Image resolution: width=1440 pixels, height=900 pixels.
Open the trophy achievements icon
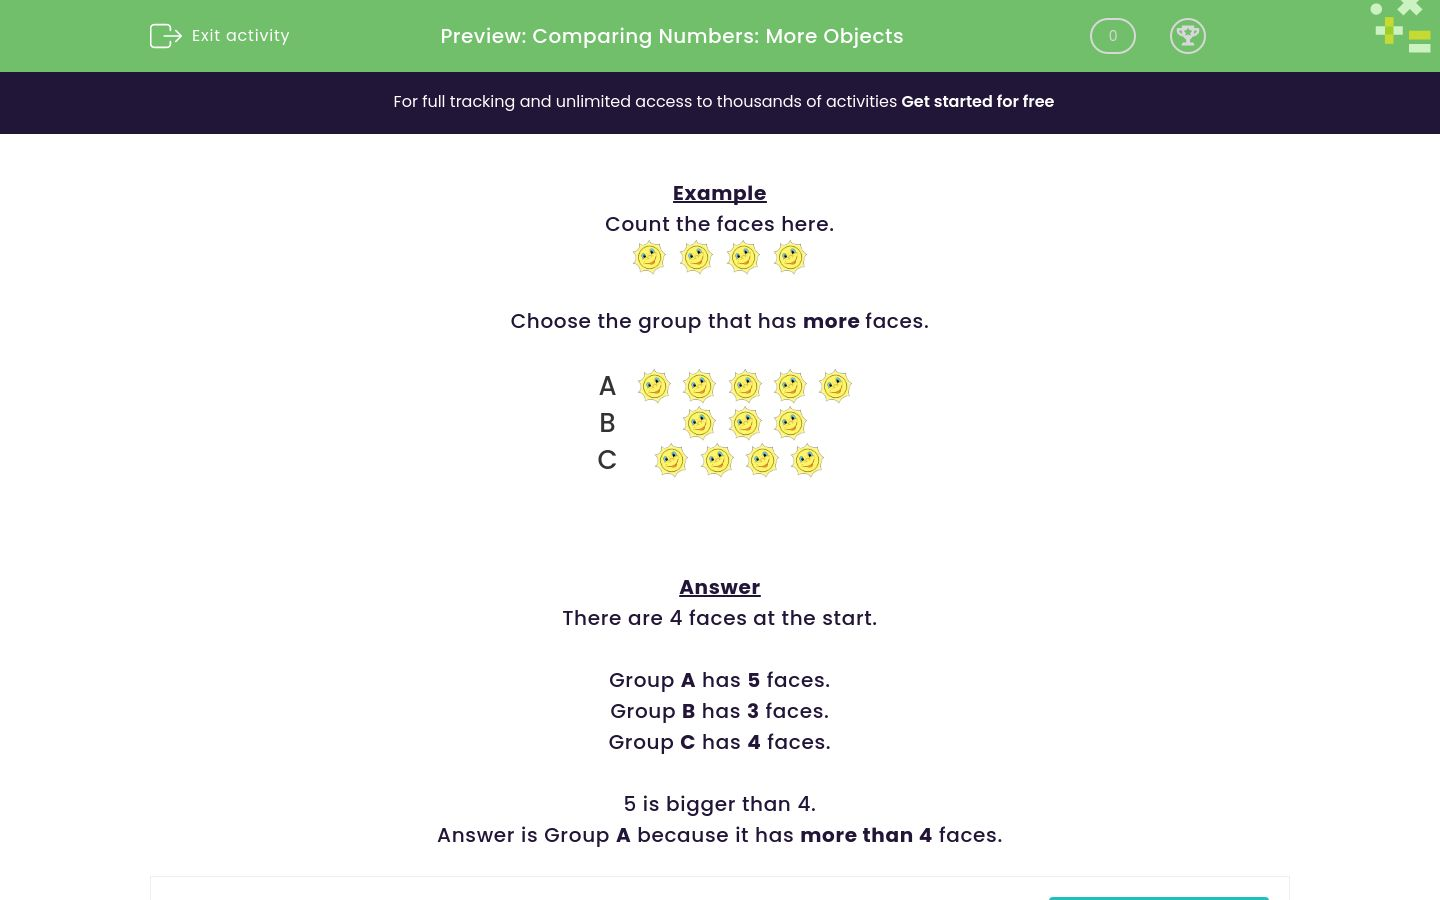(x=1188, y=36)
